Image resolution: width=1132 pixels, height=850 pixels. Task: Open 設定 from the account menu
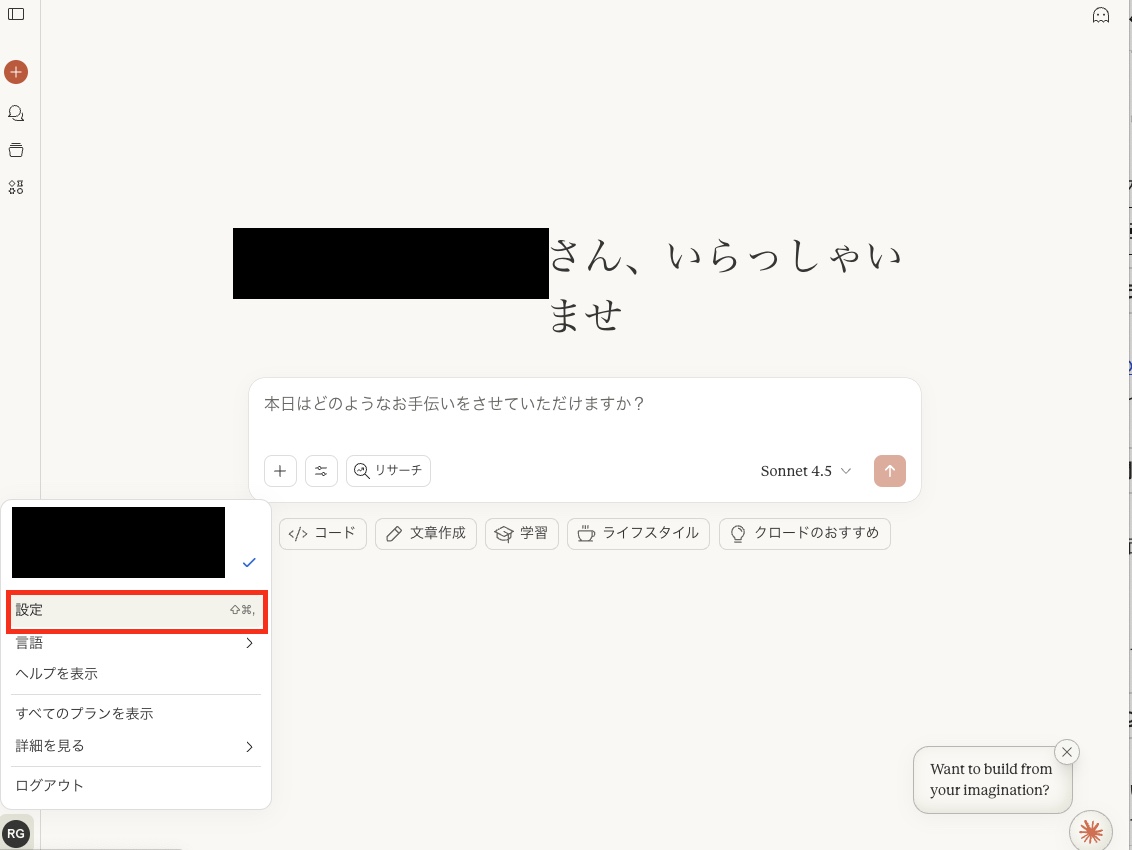click(135, 610)
